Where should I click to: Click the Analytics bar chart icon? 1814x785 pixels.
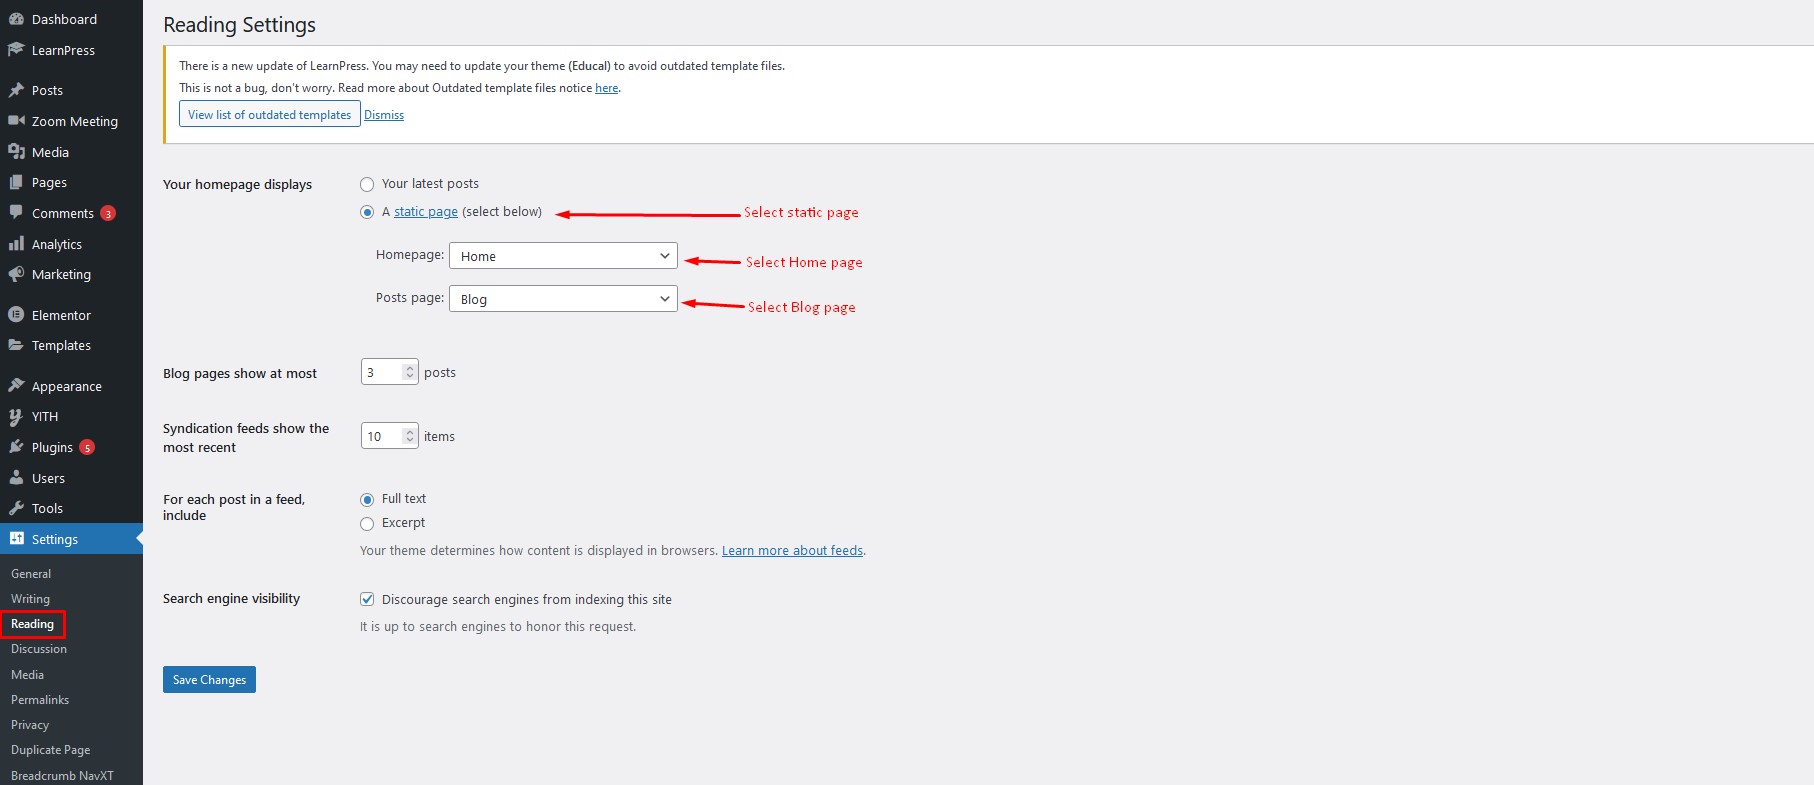tap(16, 244)
